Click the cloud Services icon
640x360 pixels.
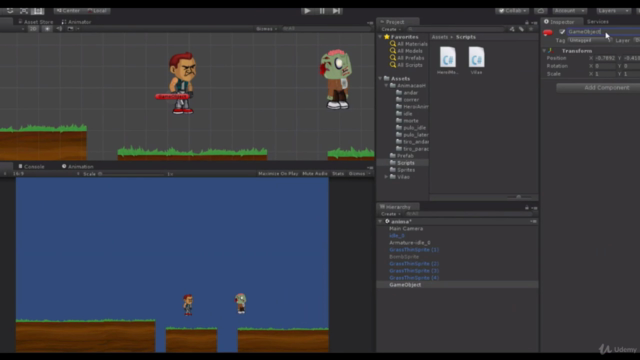pyautogui.click(x=541, y=11)
